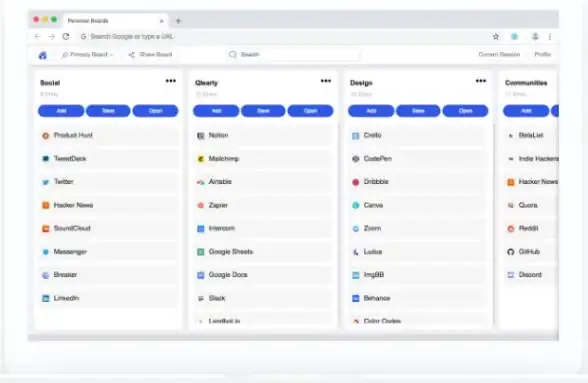Image resolution: width=588 pixels, height=383 pixels.
Task: Click the Messenger icon
Action: 46,252
